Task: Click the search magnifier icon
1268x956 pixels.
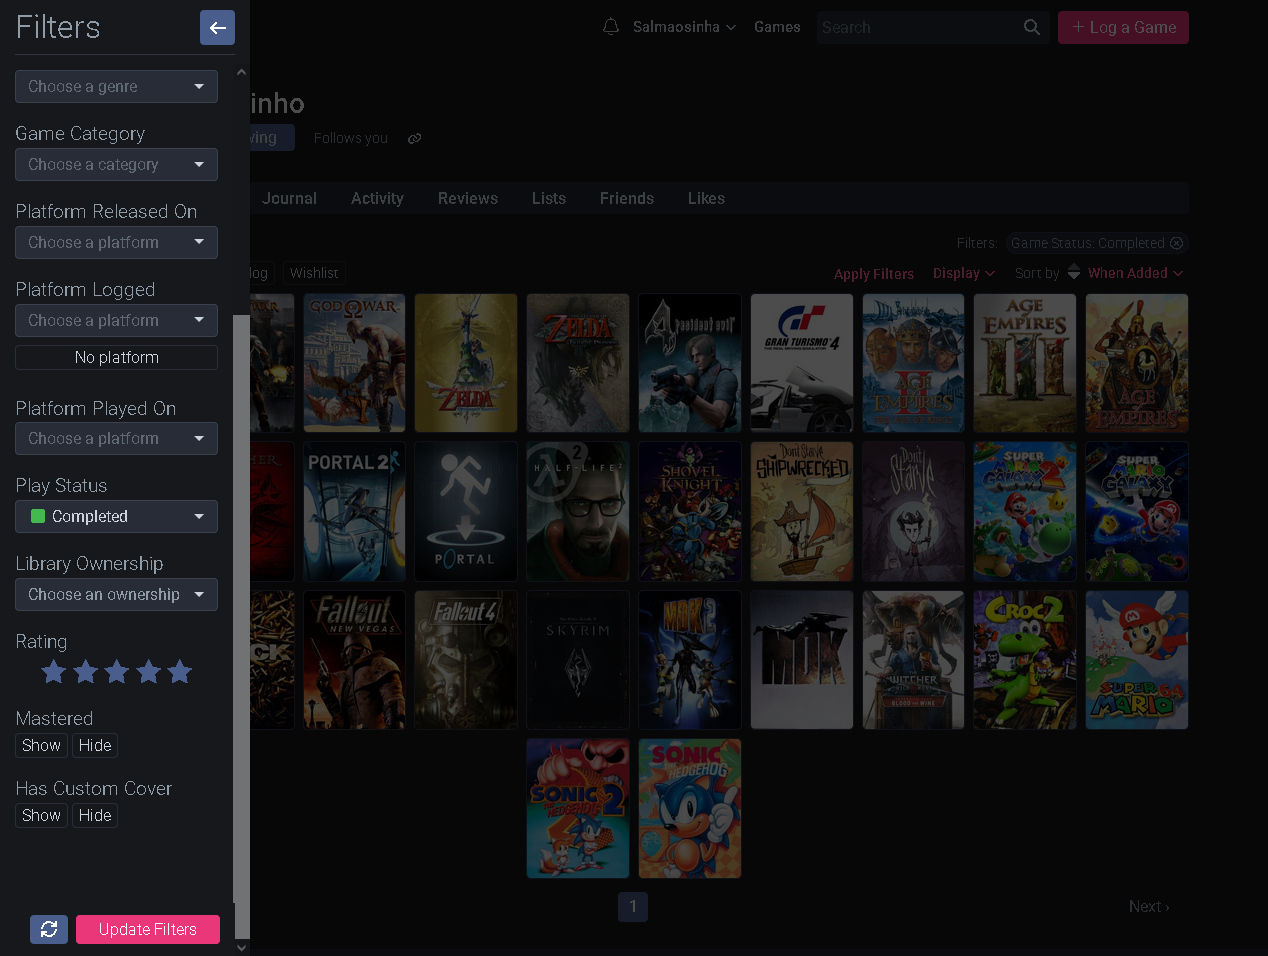Action: pos(1032,27)
